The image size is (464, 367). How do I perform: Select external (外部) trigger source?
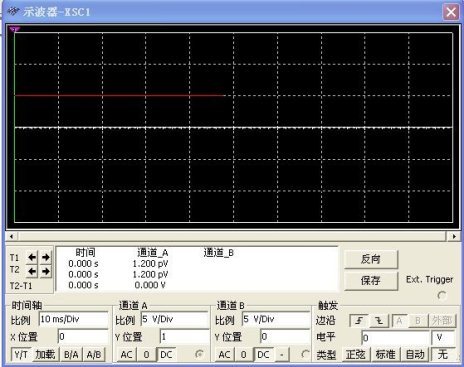441,321
